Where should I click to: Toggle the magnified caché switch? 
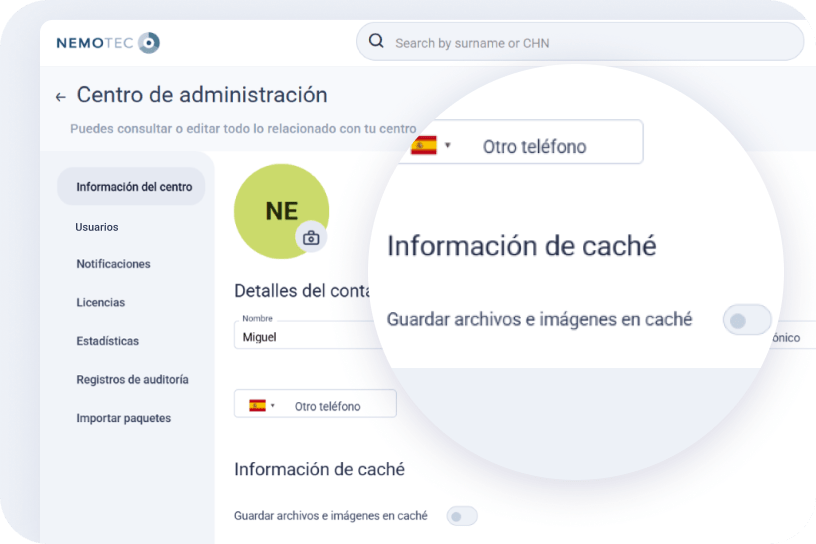747,320
